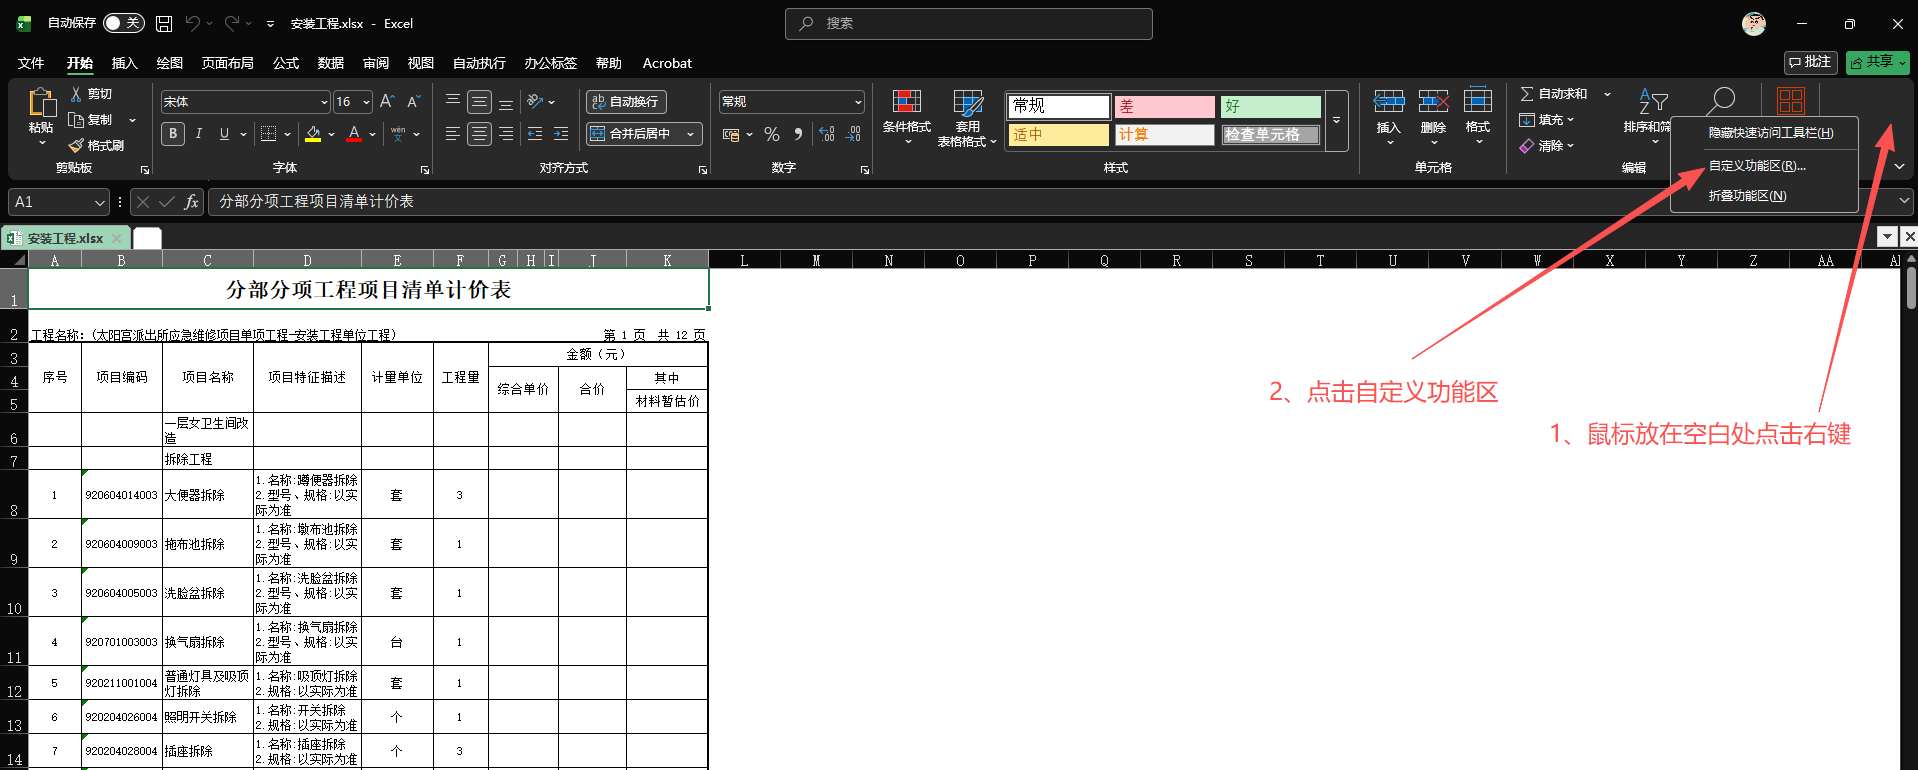This screenshot has height=770, width=1918.
Task: Increase decimal places
Action: [827, 134]
